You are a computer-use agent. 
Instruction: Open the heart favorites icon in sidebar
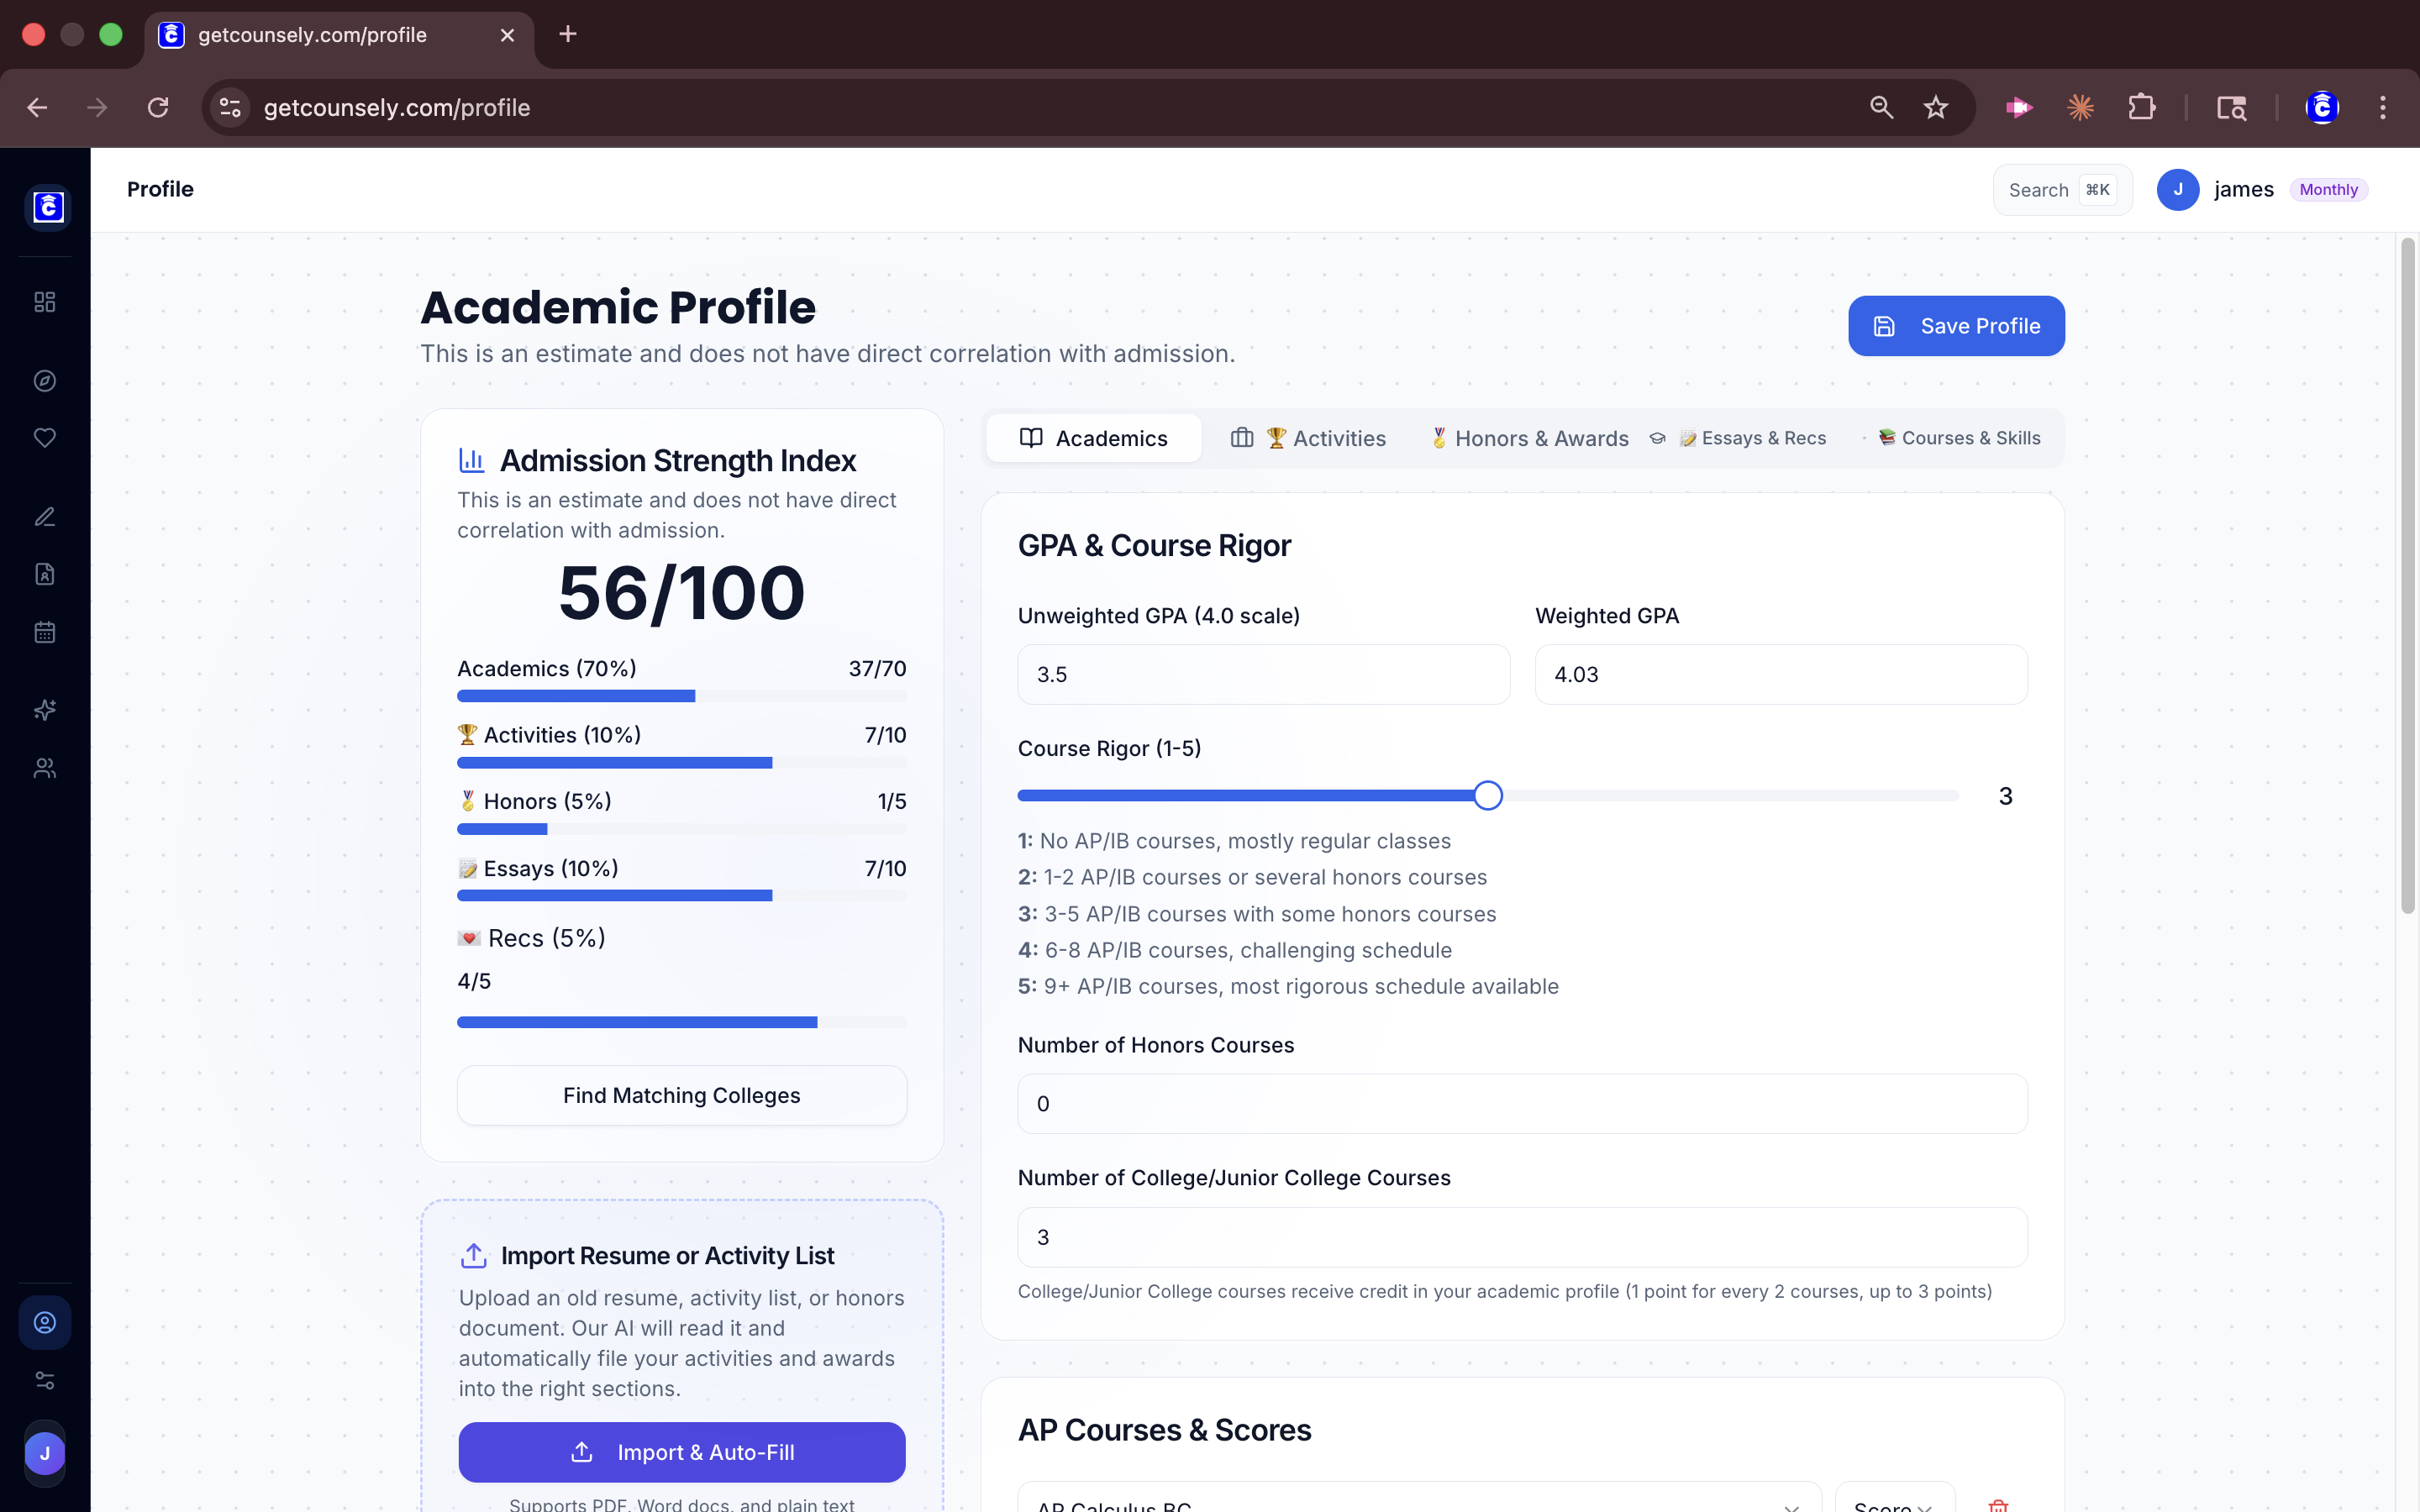pyautogui.click(x=45, y=438)
